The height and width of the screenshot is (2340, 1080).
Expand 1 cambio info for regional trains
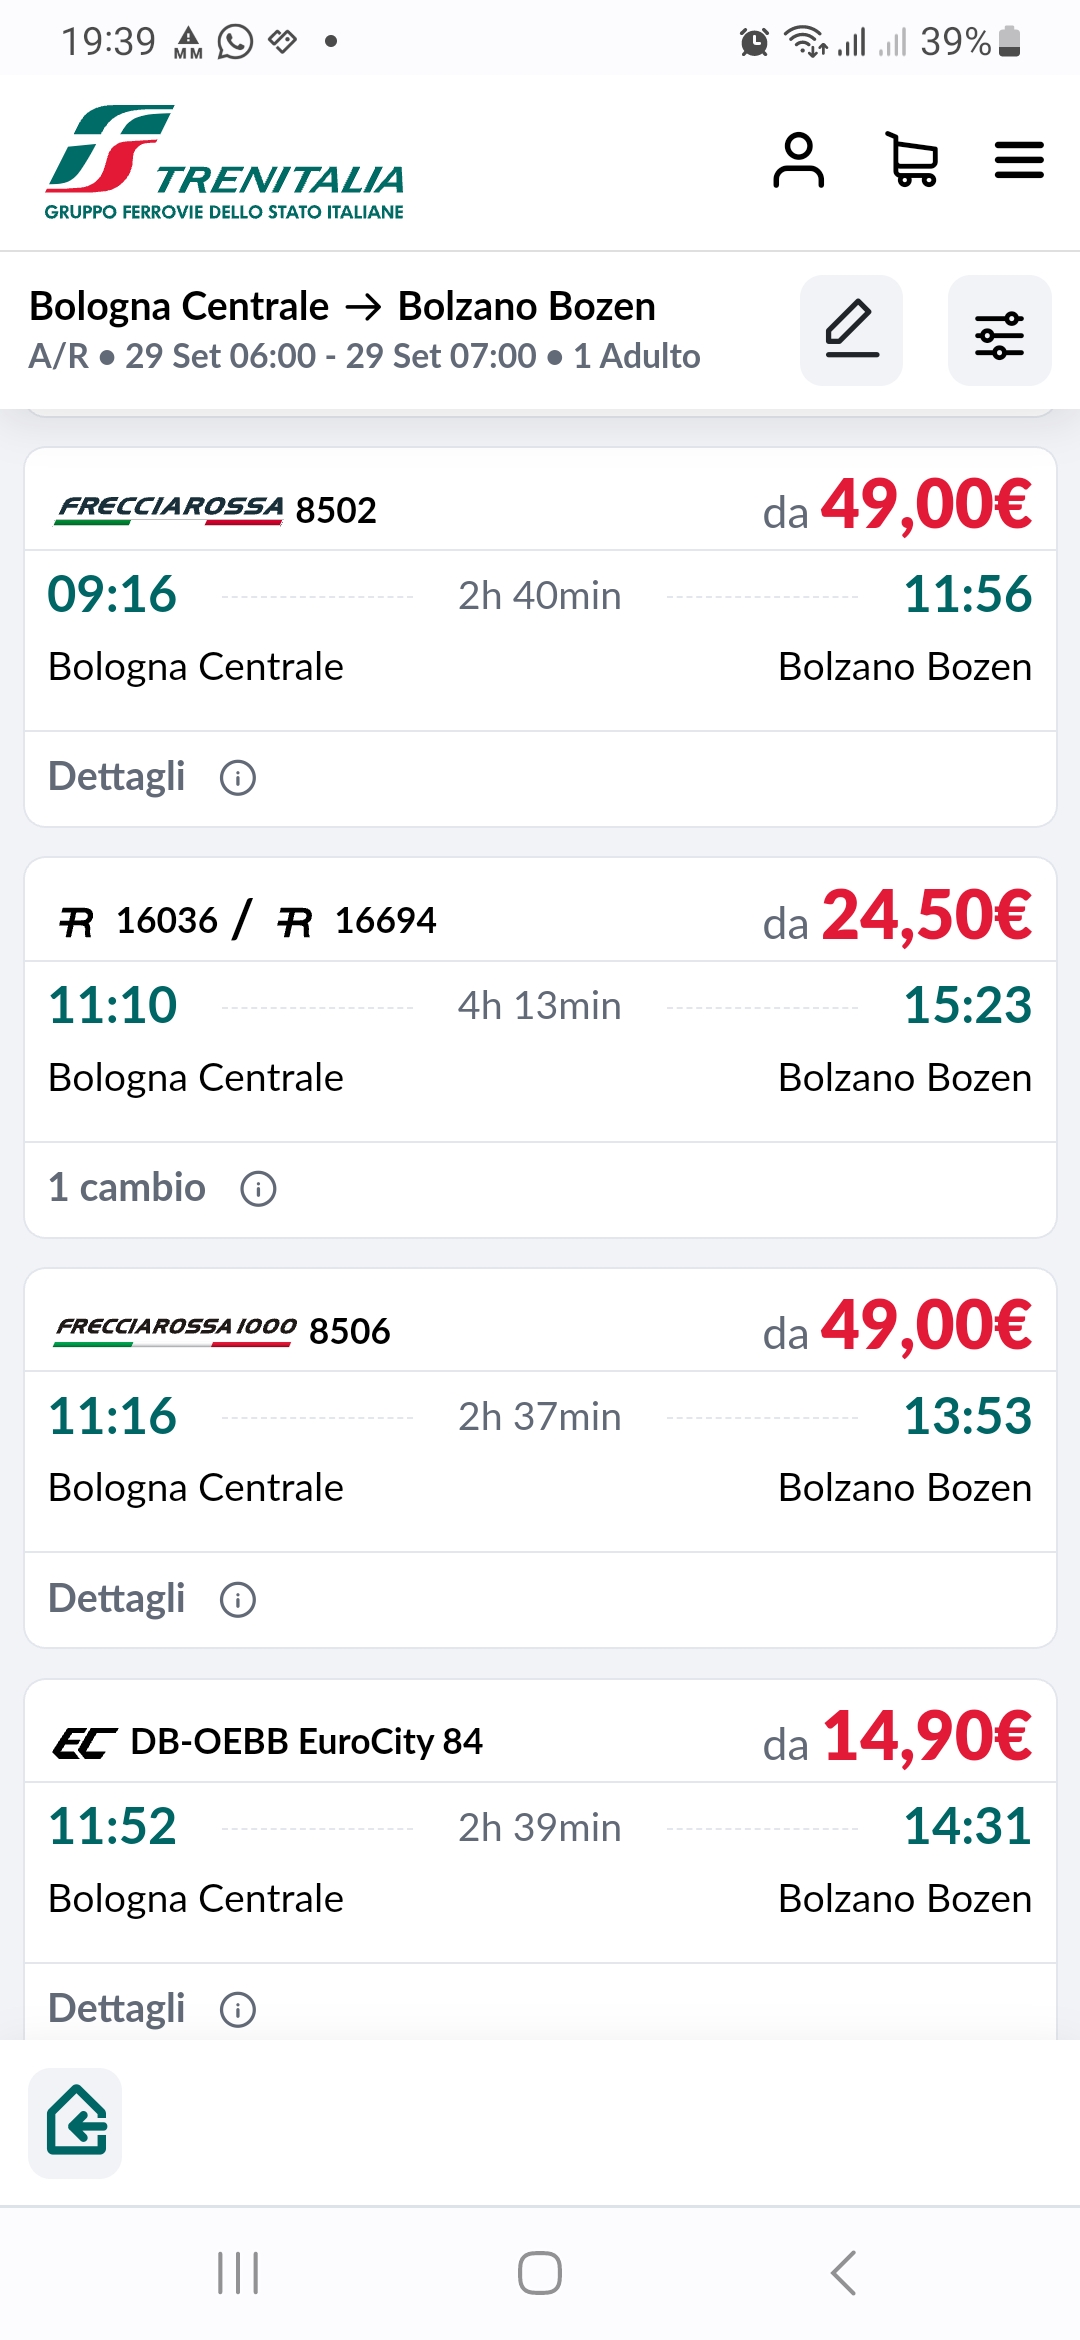pos(162,1188)
